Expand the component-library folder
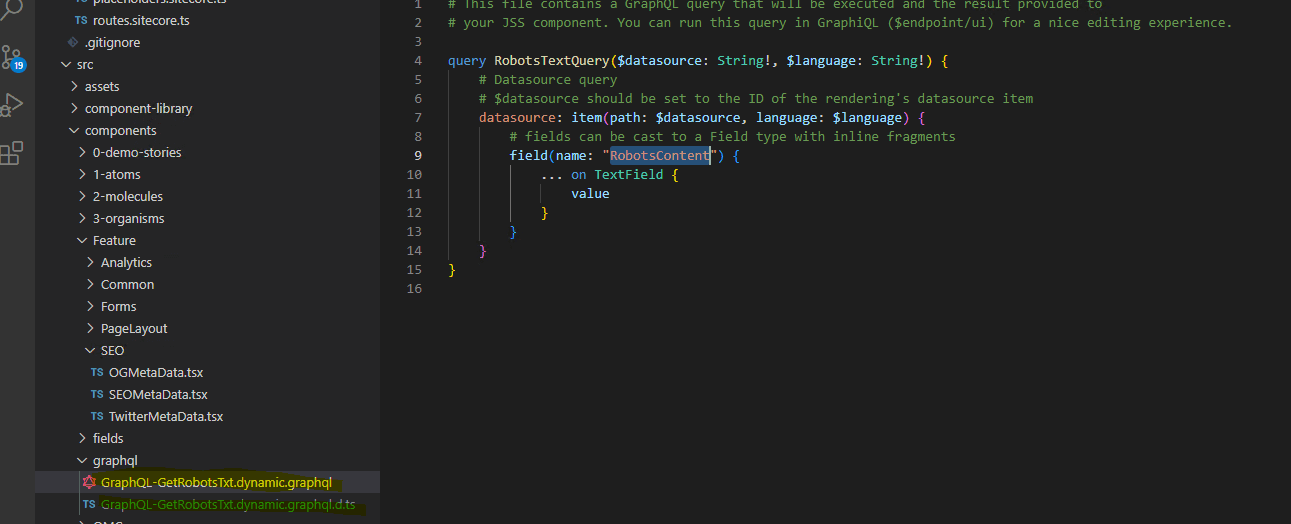The width and height of the screenshot is (1291, 524). click(x=74, y=108)
